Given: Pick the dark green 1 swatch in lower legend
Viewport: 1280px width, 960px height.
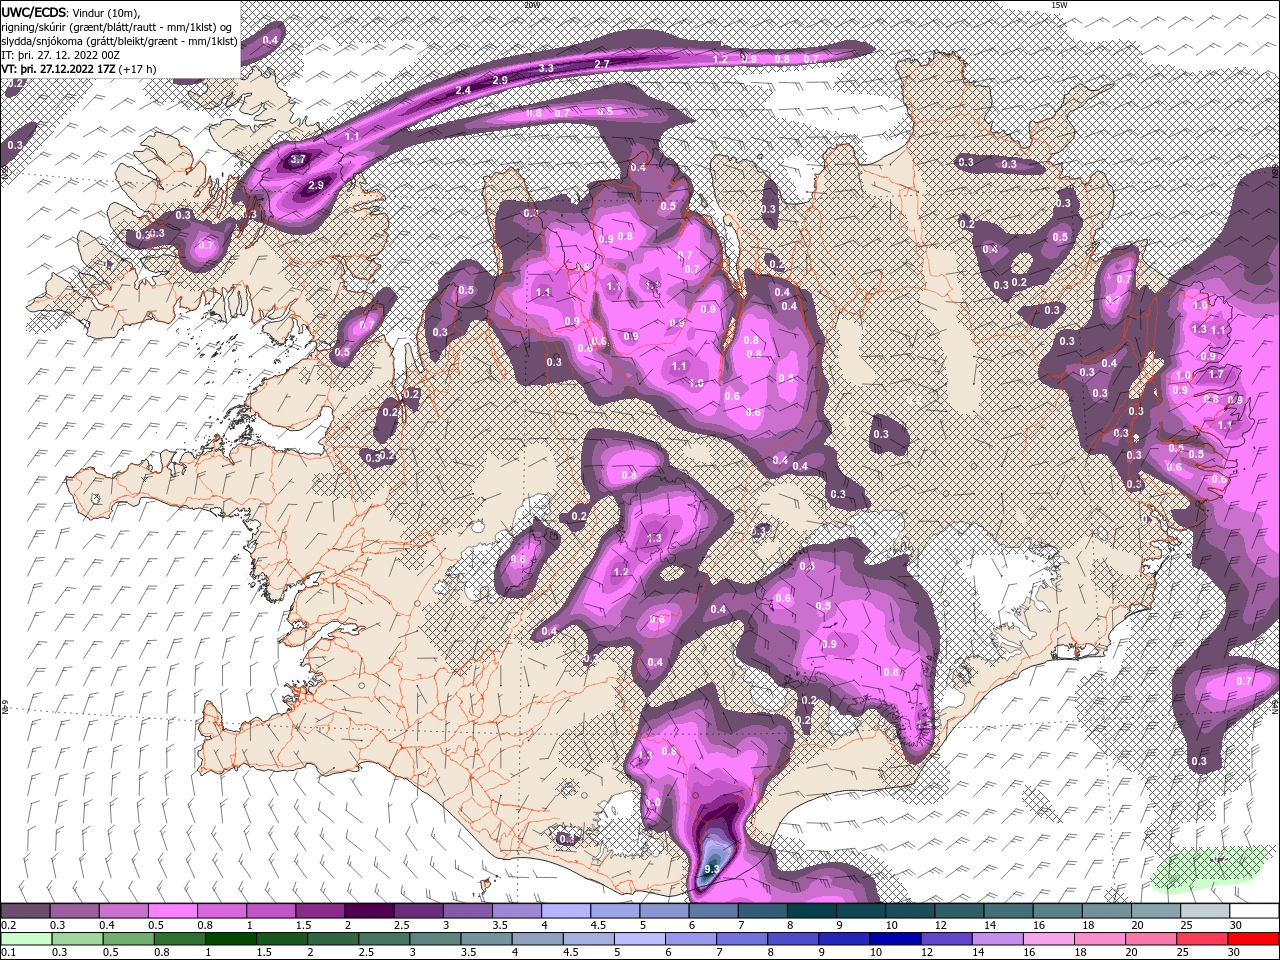Looking at the screenshot, I should pyautogui.click(x=230, y=939).
